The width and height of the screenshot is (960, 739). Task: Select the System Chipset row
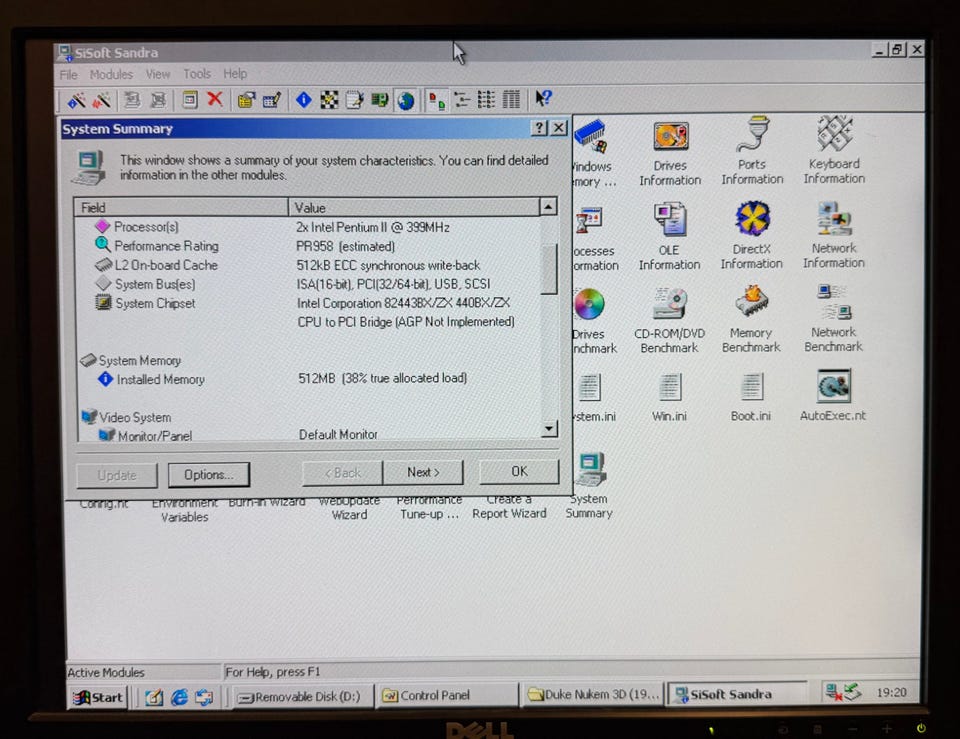pyautogui.click(x=308, y=303)
